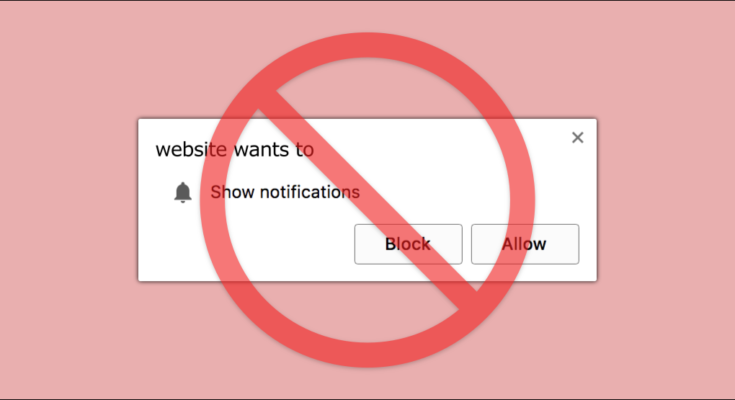Deny notifications using the Block button
Viewport: 735px width, 400px height.
pyautogui.click(x=408, y=244)
